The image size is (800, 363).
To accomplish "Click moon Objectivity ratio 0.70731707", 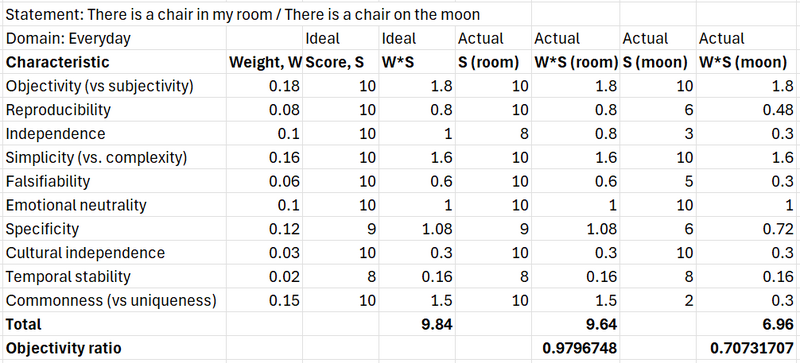I will point(748,348).
